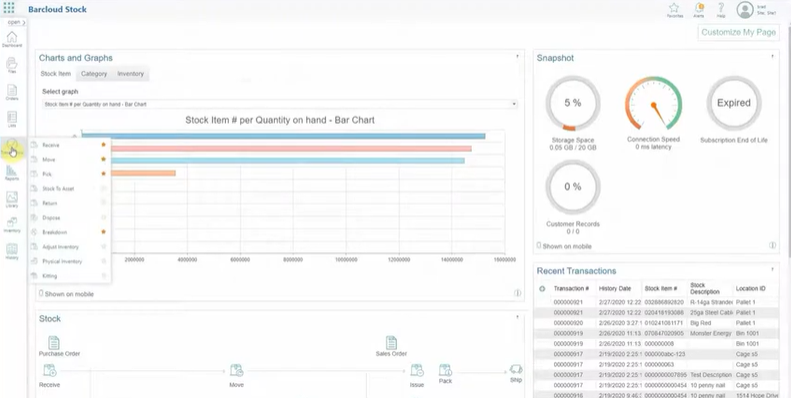This screenshot has height=398, width=791.
Task: Open the Files sidebar icon
Action: point(12,65)
